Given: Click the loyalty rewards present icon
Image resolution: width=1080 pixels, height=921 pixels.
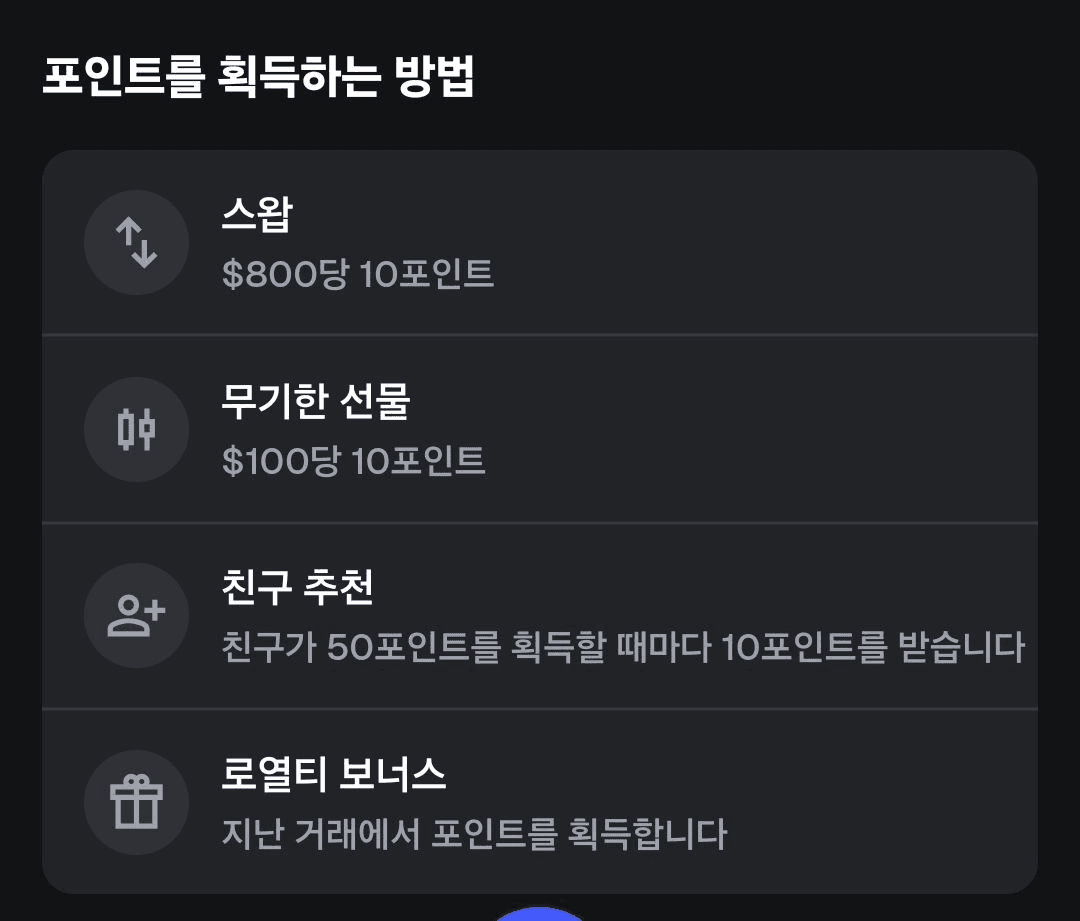Looking at the screenshot, I should [x=136, y=802].
